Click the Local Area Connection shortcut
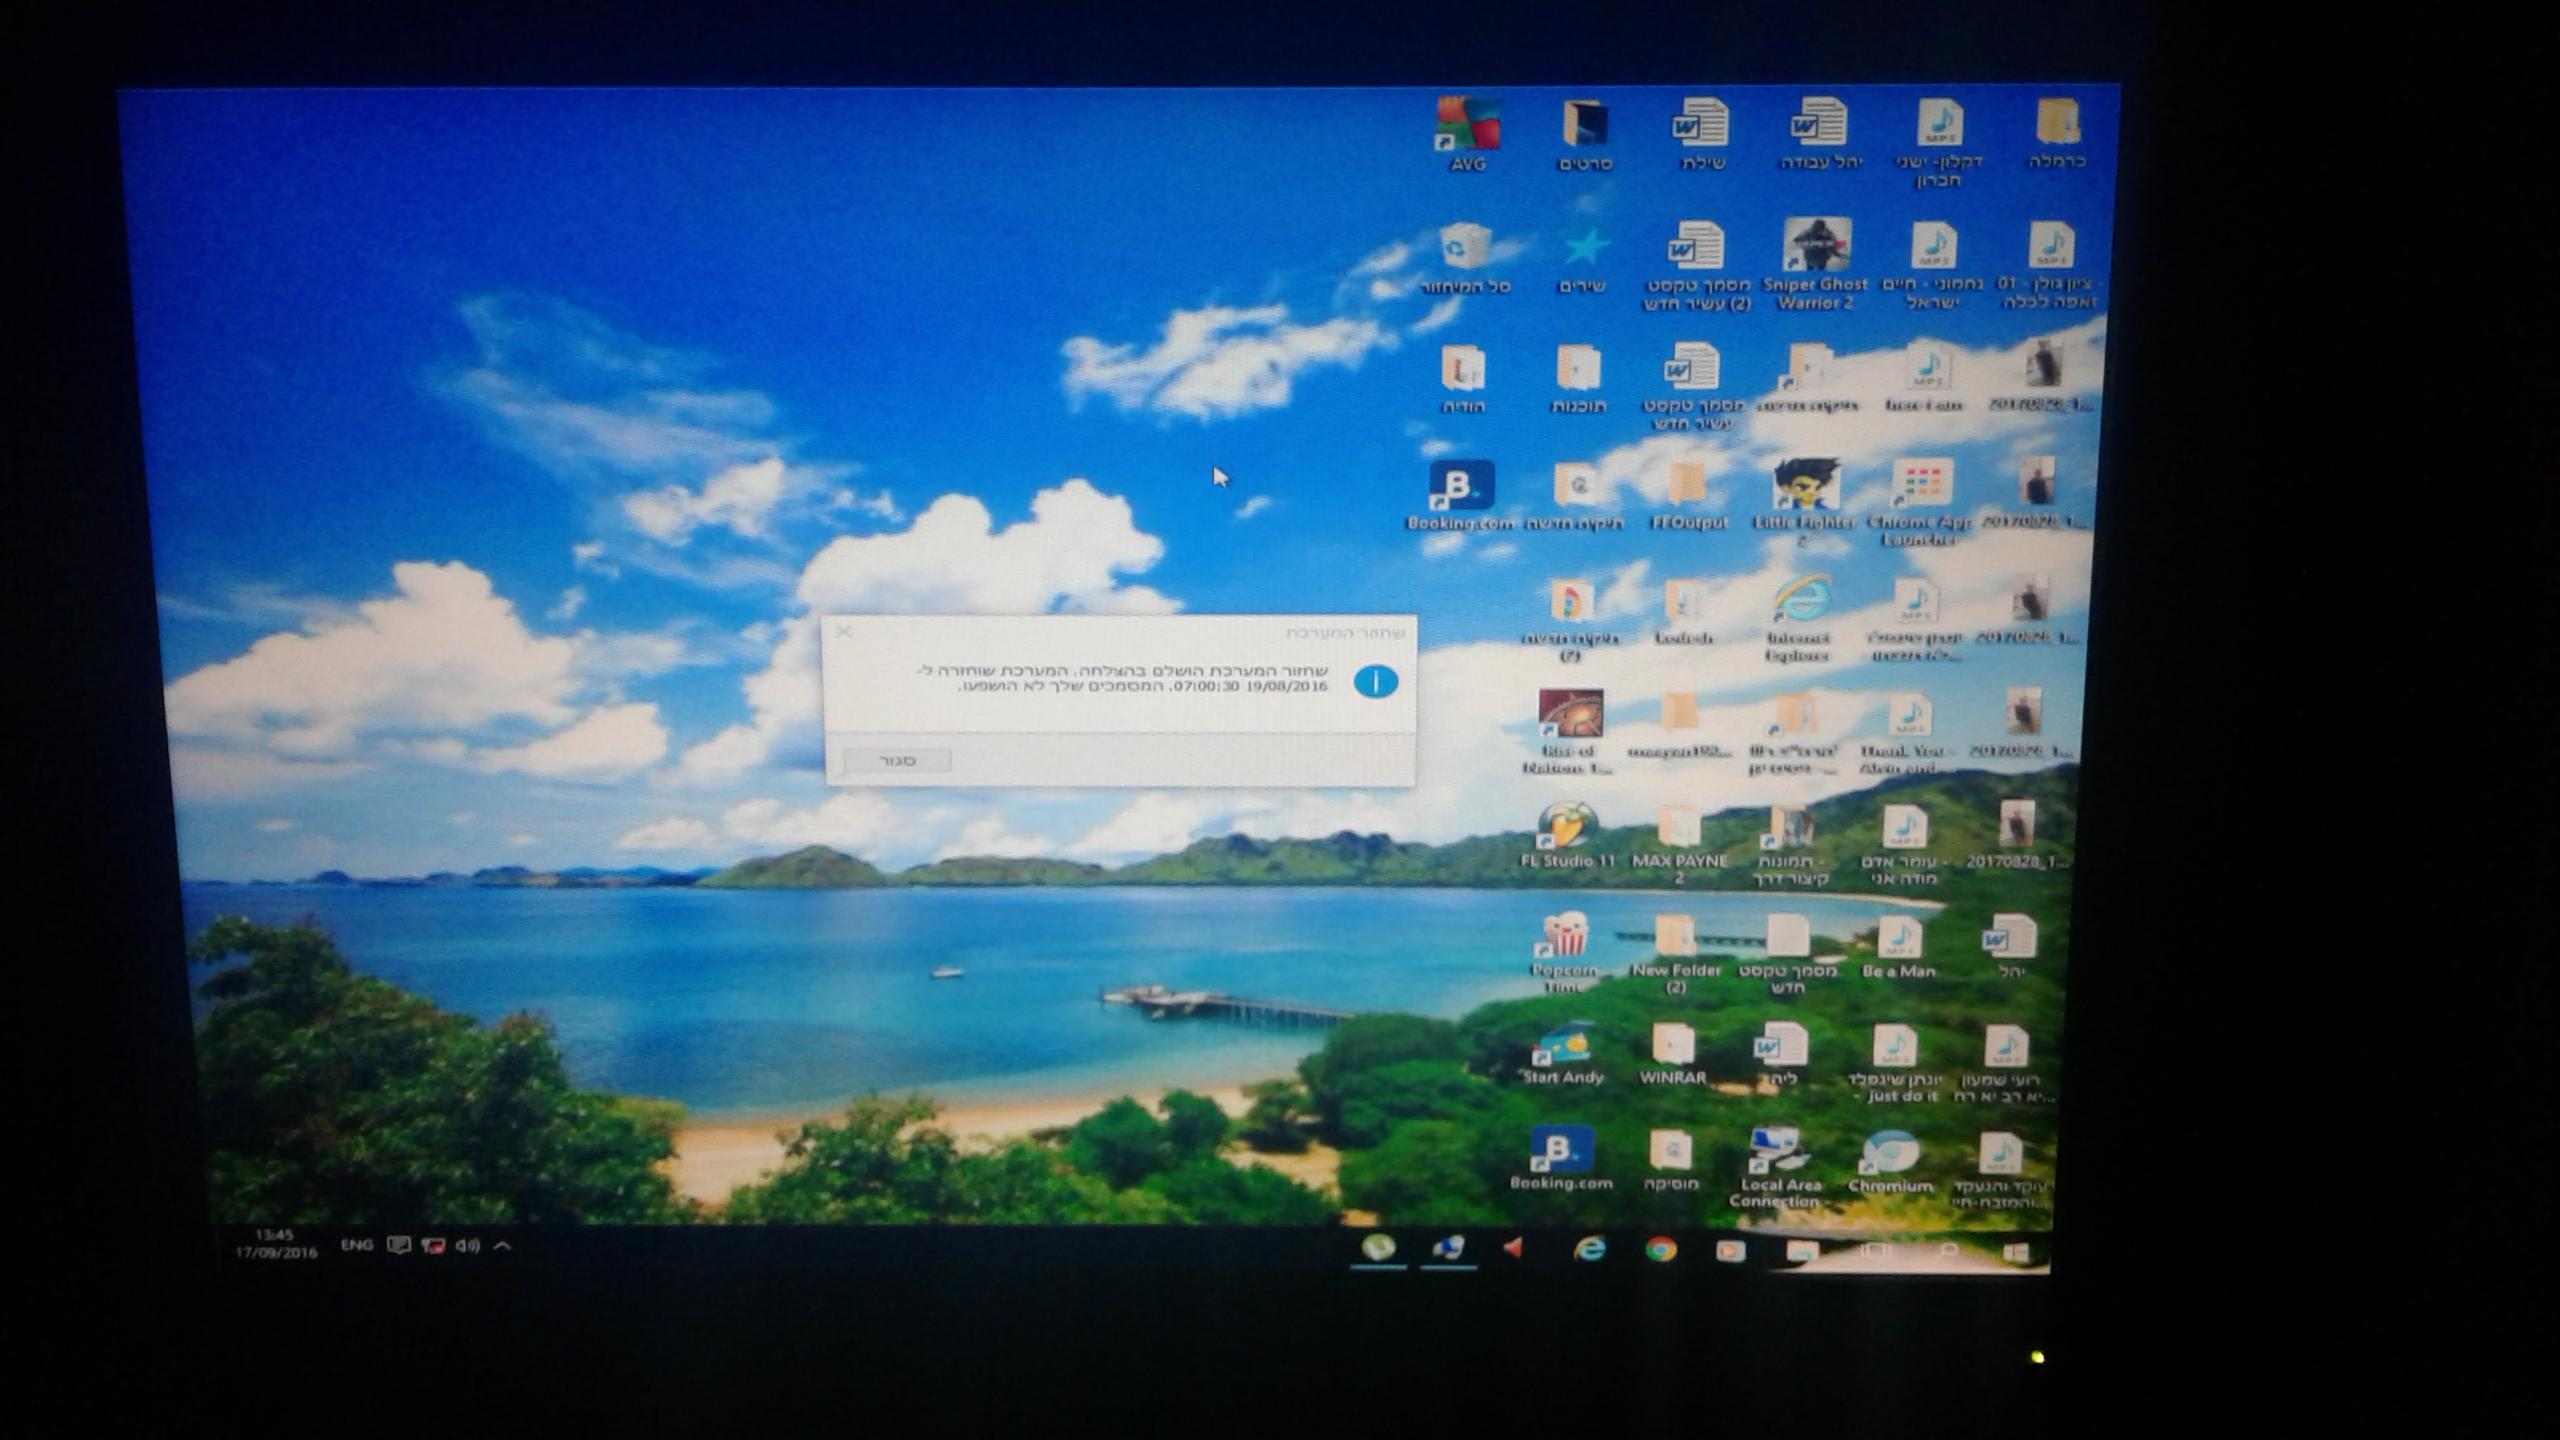Image resolution: width=2560 pixels, height=1440 pixels. pyautogui.click(x=1780, y=1168)
